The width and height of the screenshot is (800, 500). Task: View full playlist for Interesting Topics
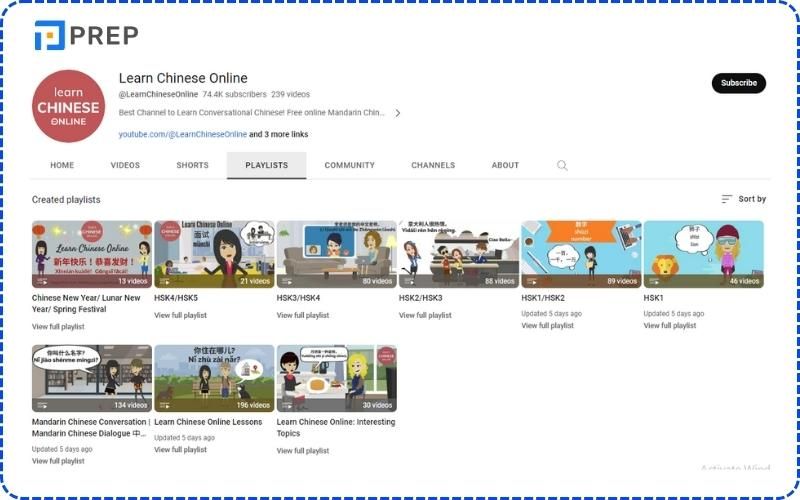tap(303, 451)
